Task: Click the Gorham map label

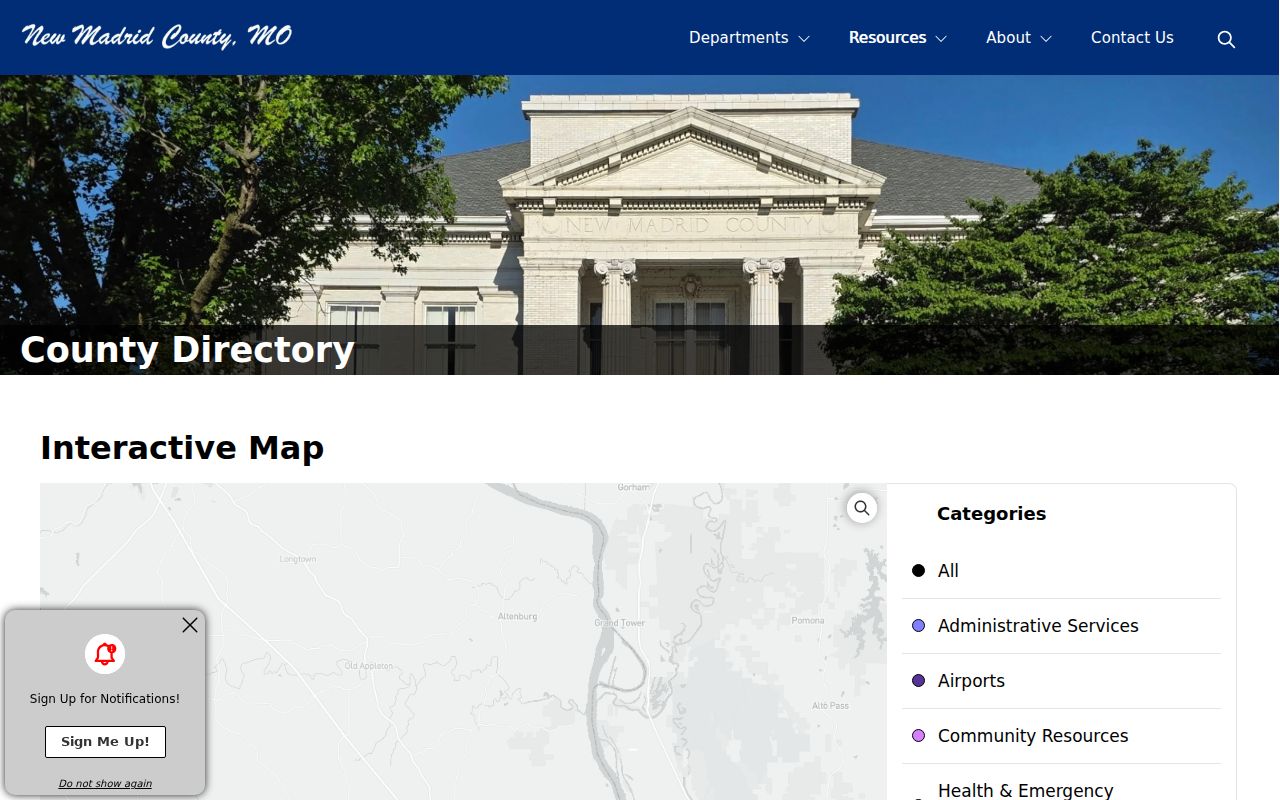Action: [634, 488]
